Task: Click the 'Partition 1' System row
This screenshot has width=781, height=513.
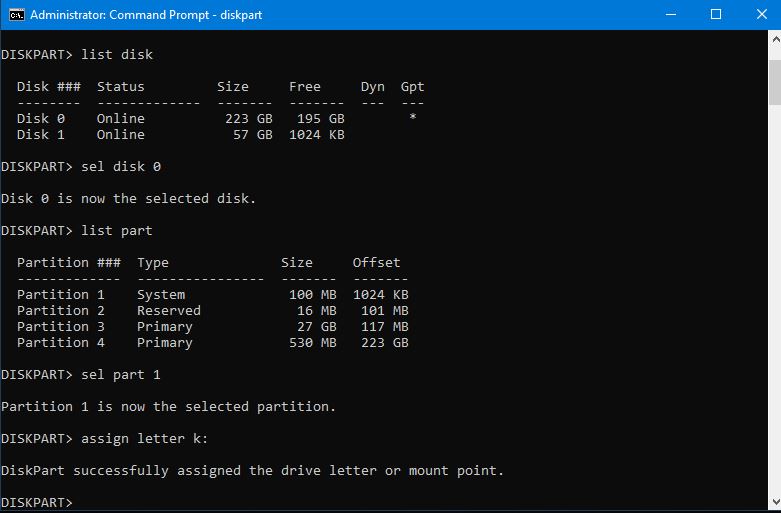Action: [212, 294]
